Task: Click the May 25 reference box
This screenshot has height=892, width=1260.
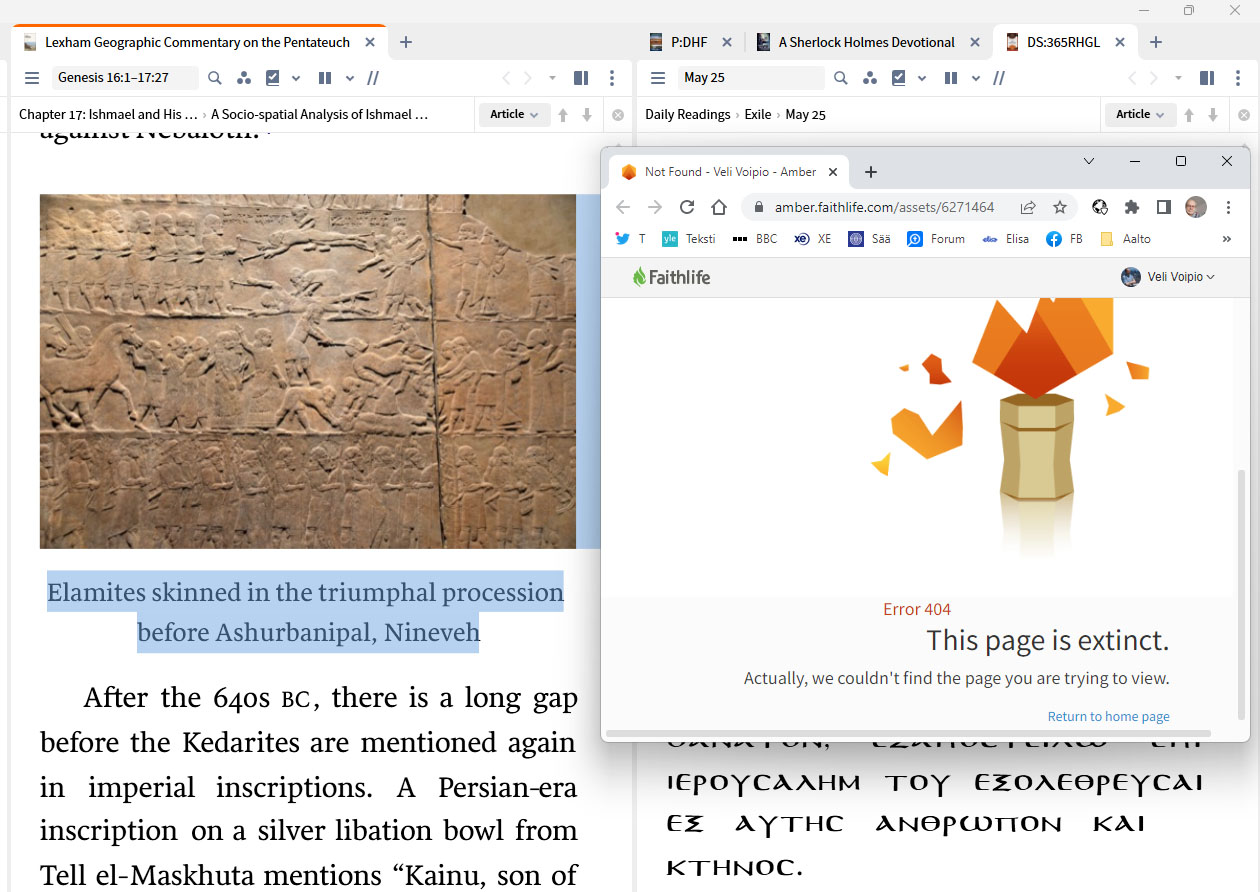Action: (750, 78)
